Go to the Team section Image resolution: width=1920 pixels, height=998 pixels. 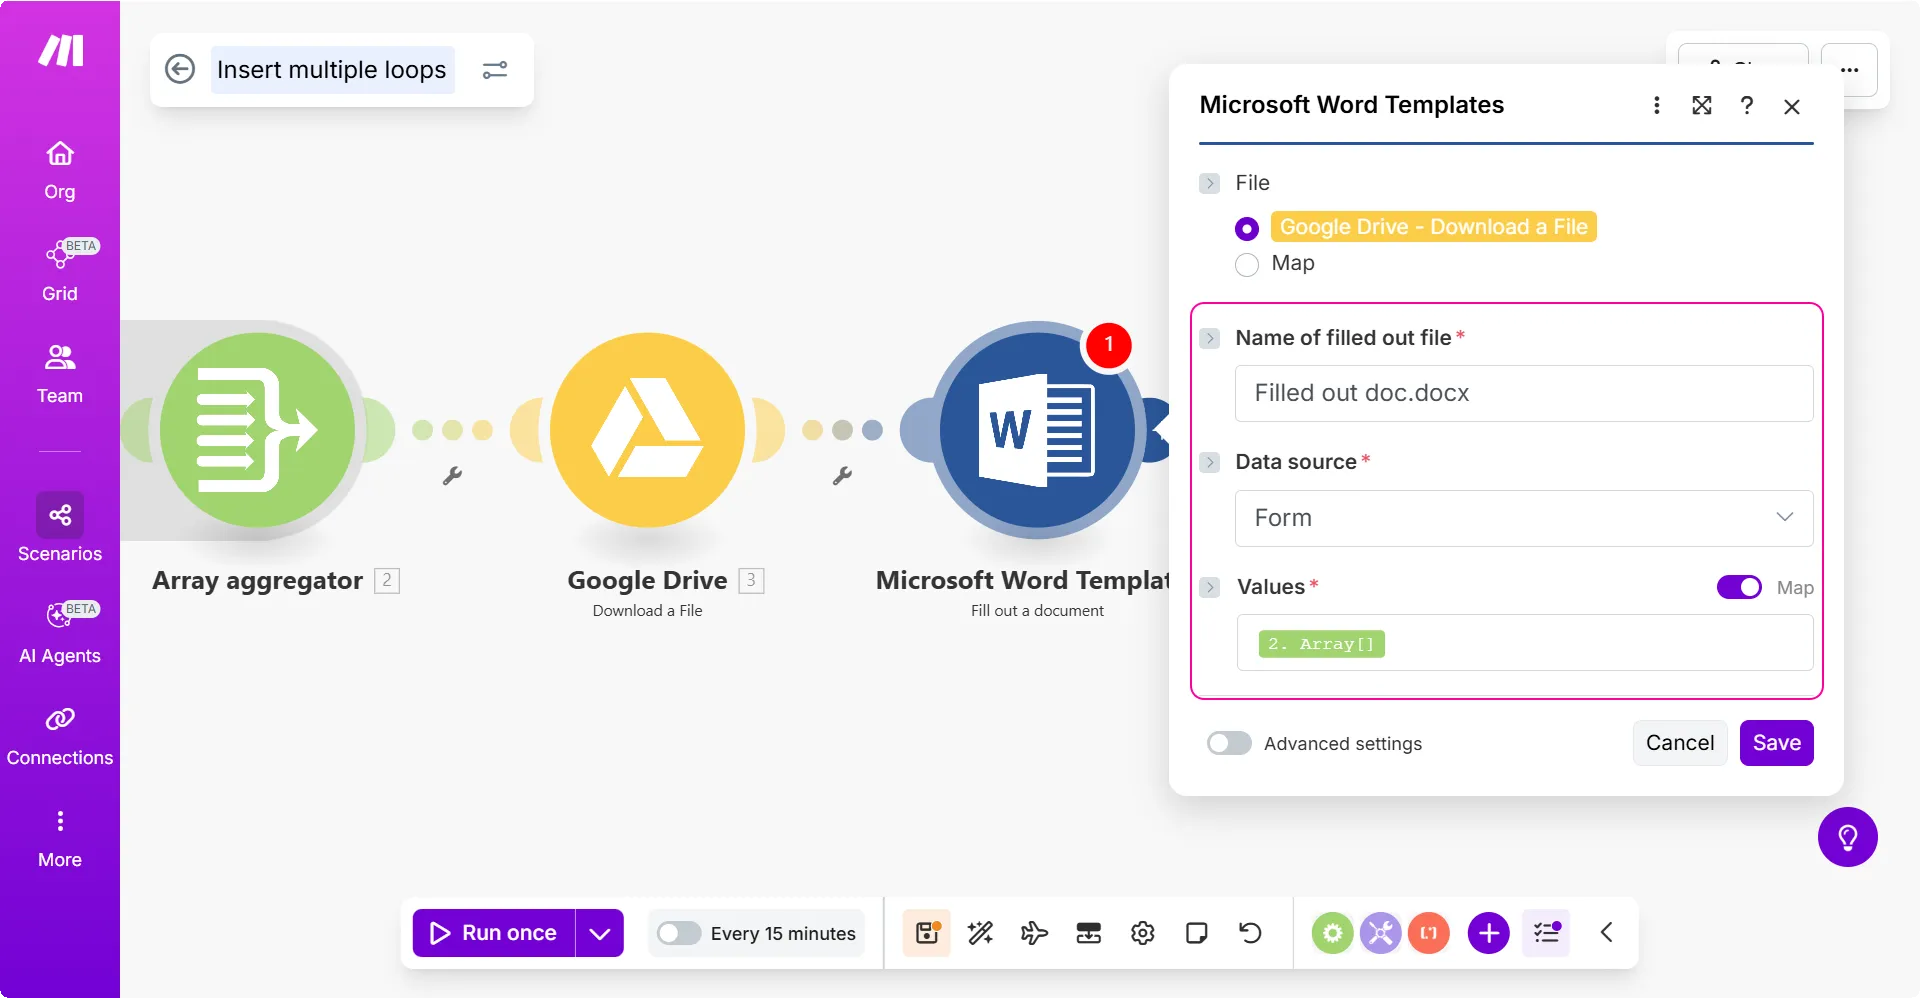point(60,374)
